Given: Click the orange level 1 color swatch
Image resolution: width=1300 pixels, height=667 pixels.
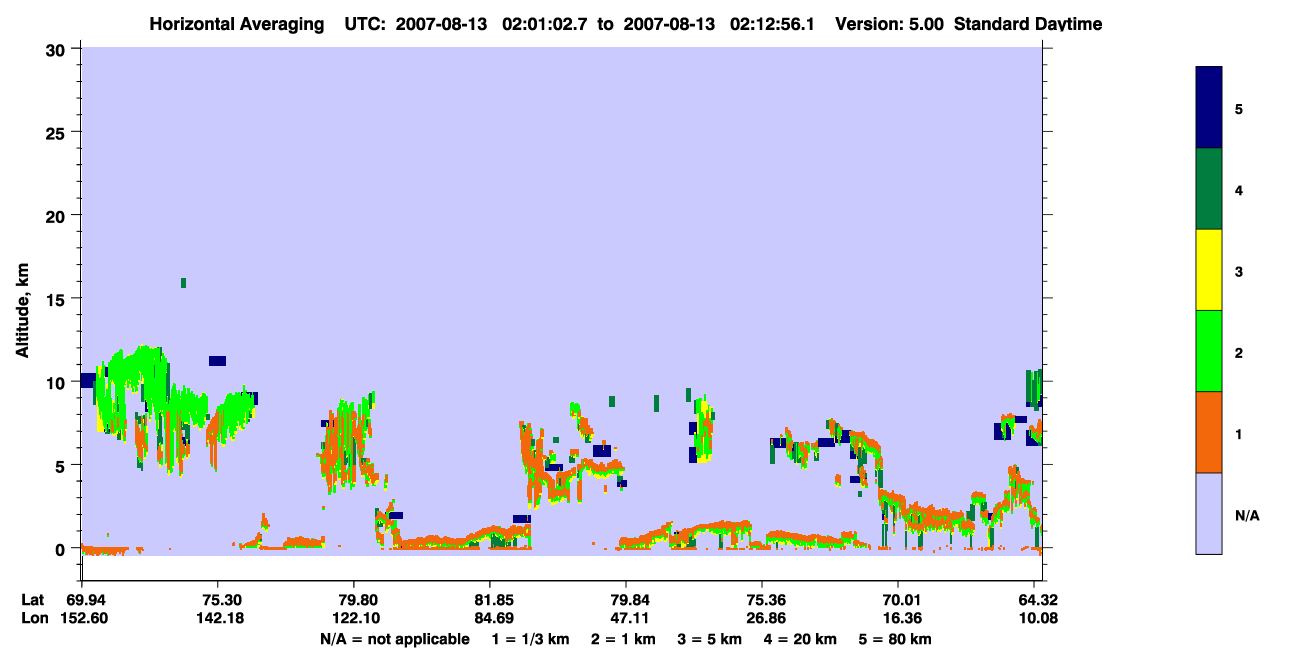Looking at the screenshot, I should [1209, 432].
